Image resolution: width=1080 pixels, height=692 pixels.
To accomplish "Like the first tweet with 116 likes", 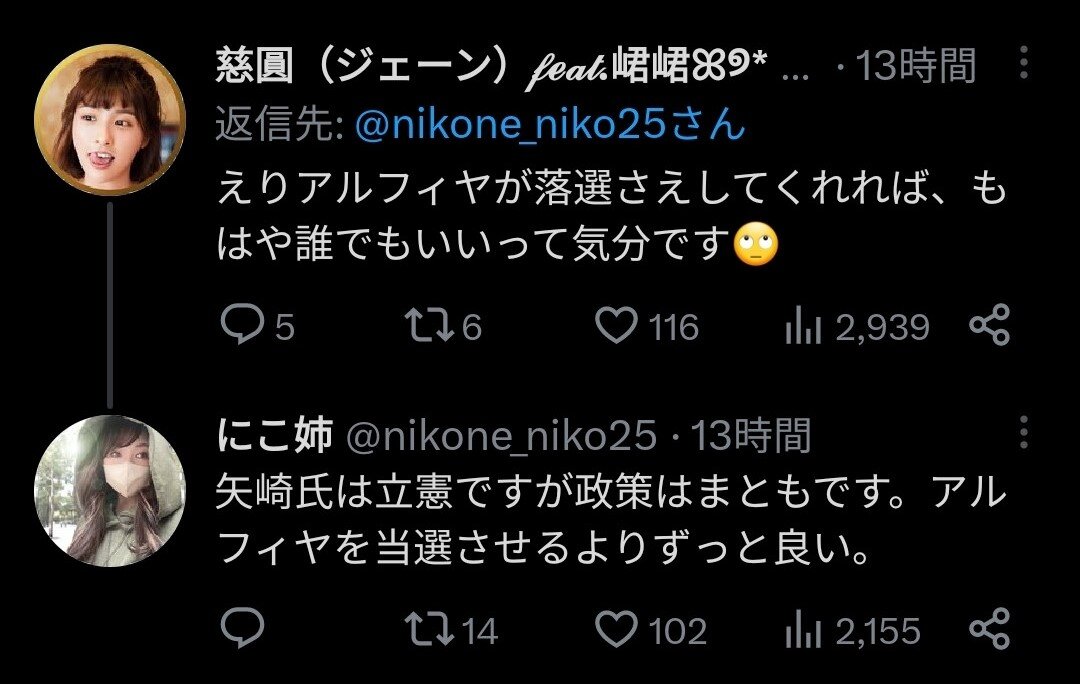I will (646, 326).
